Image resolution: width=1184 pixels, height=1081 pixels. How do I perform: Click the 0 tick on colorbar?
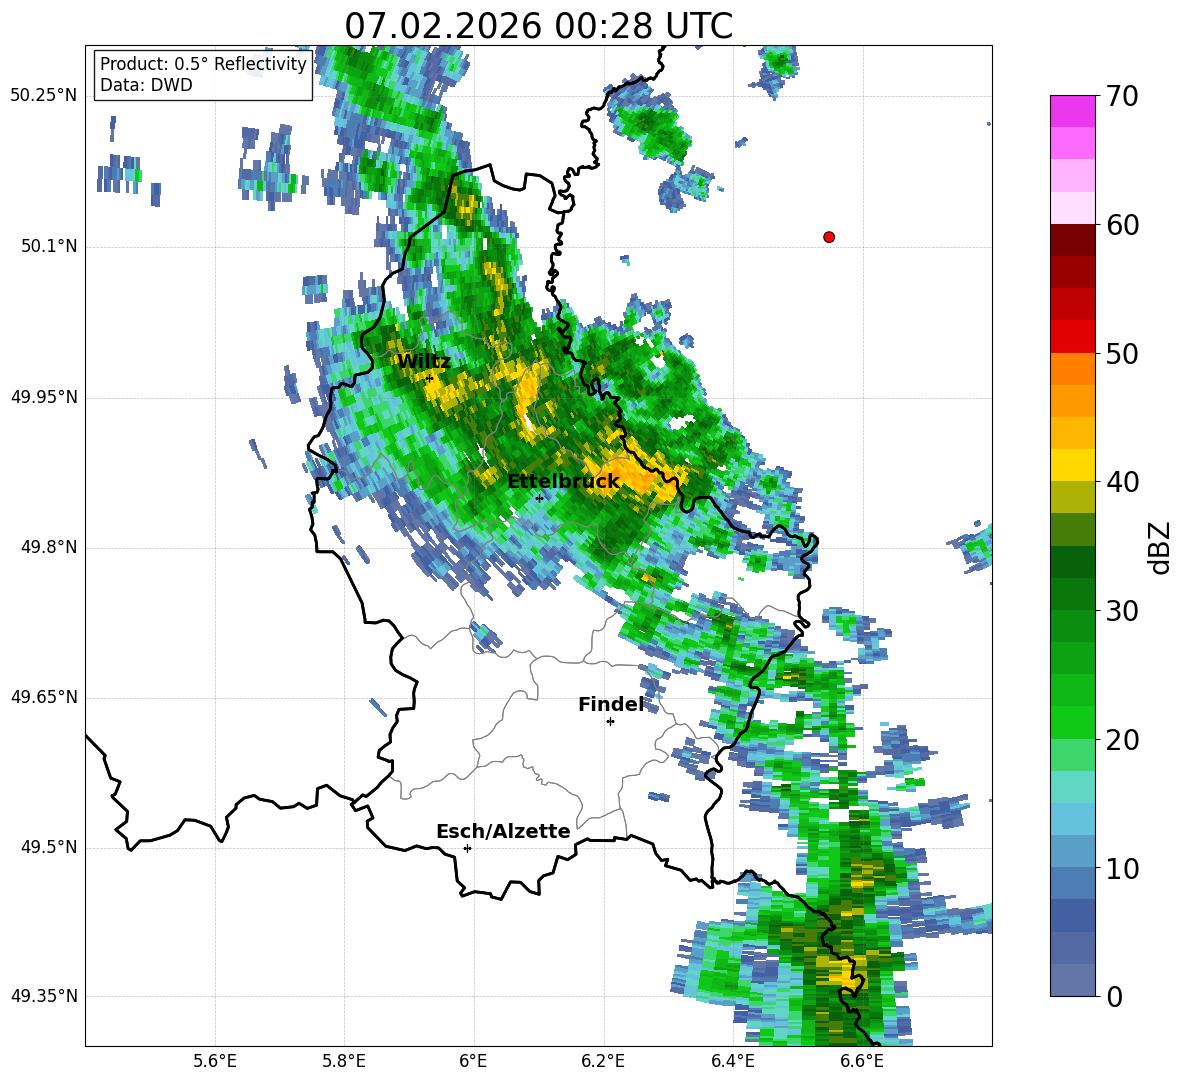coord(1114,996)
